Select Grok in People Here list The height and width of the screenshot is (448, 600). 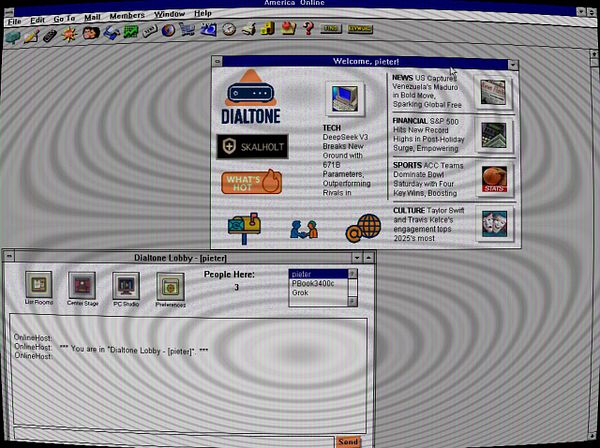tap(318, 293)
